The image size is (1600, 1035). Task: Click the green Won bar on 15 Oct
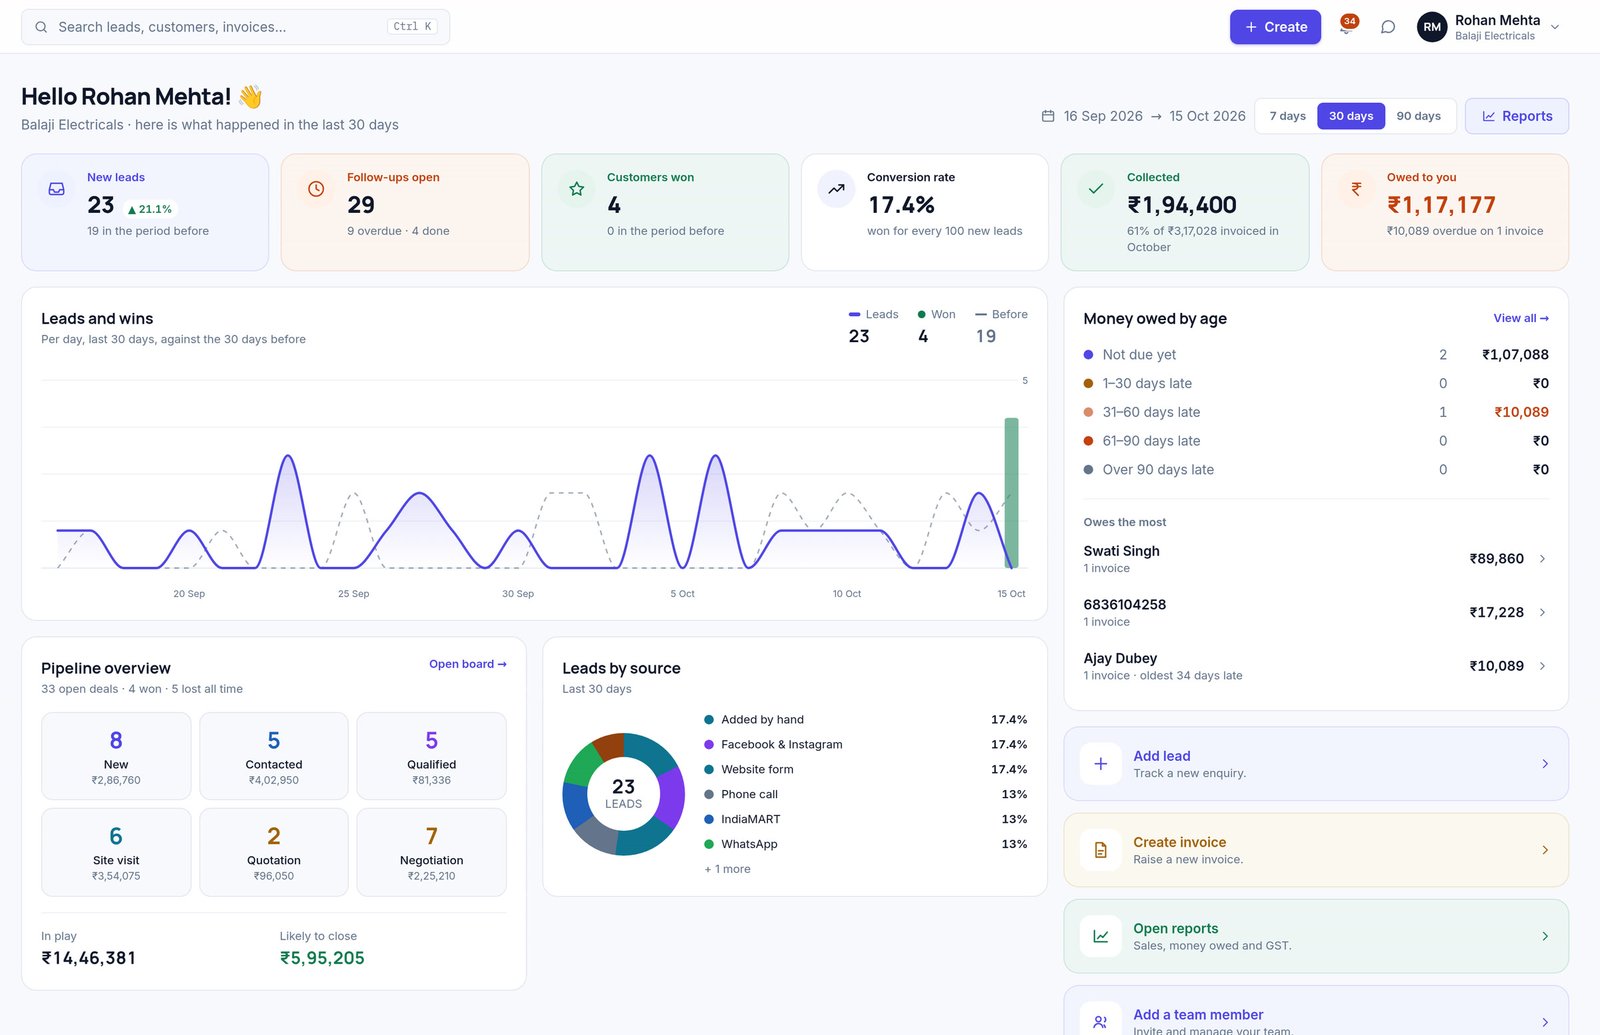click(x=1011, y=493)
